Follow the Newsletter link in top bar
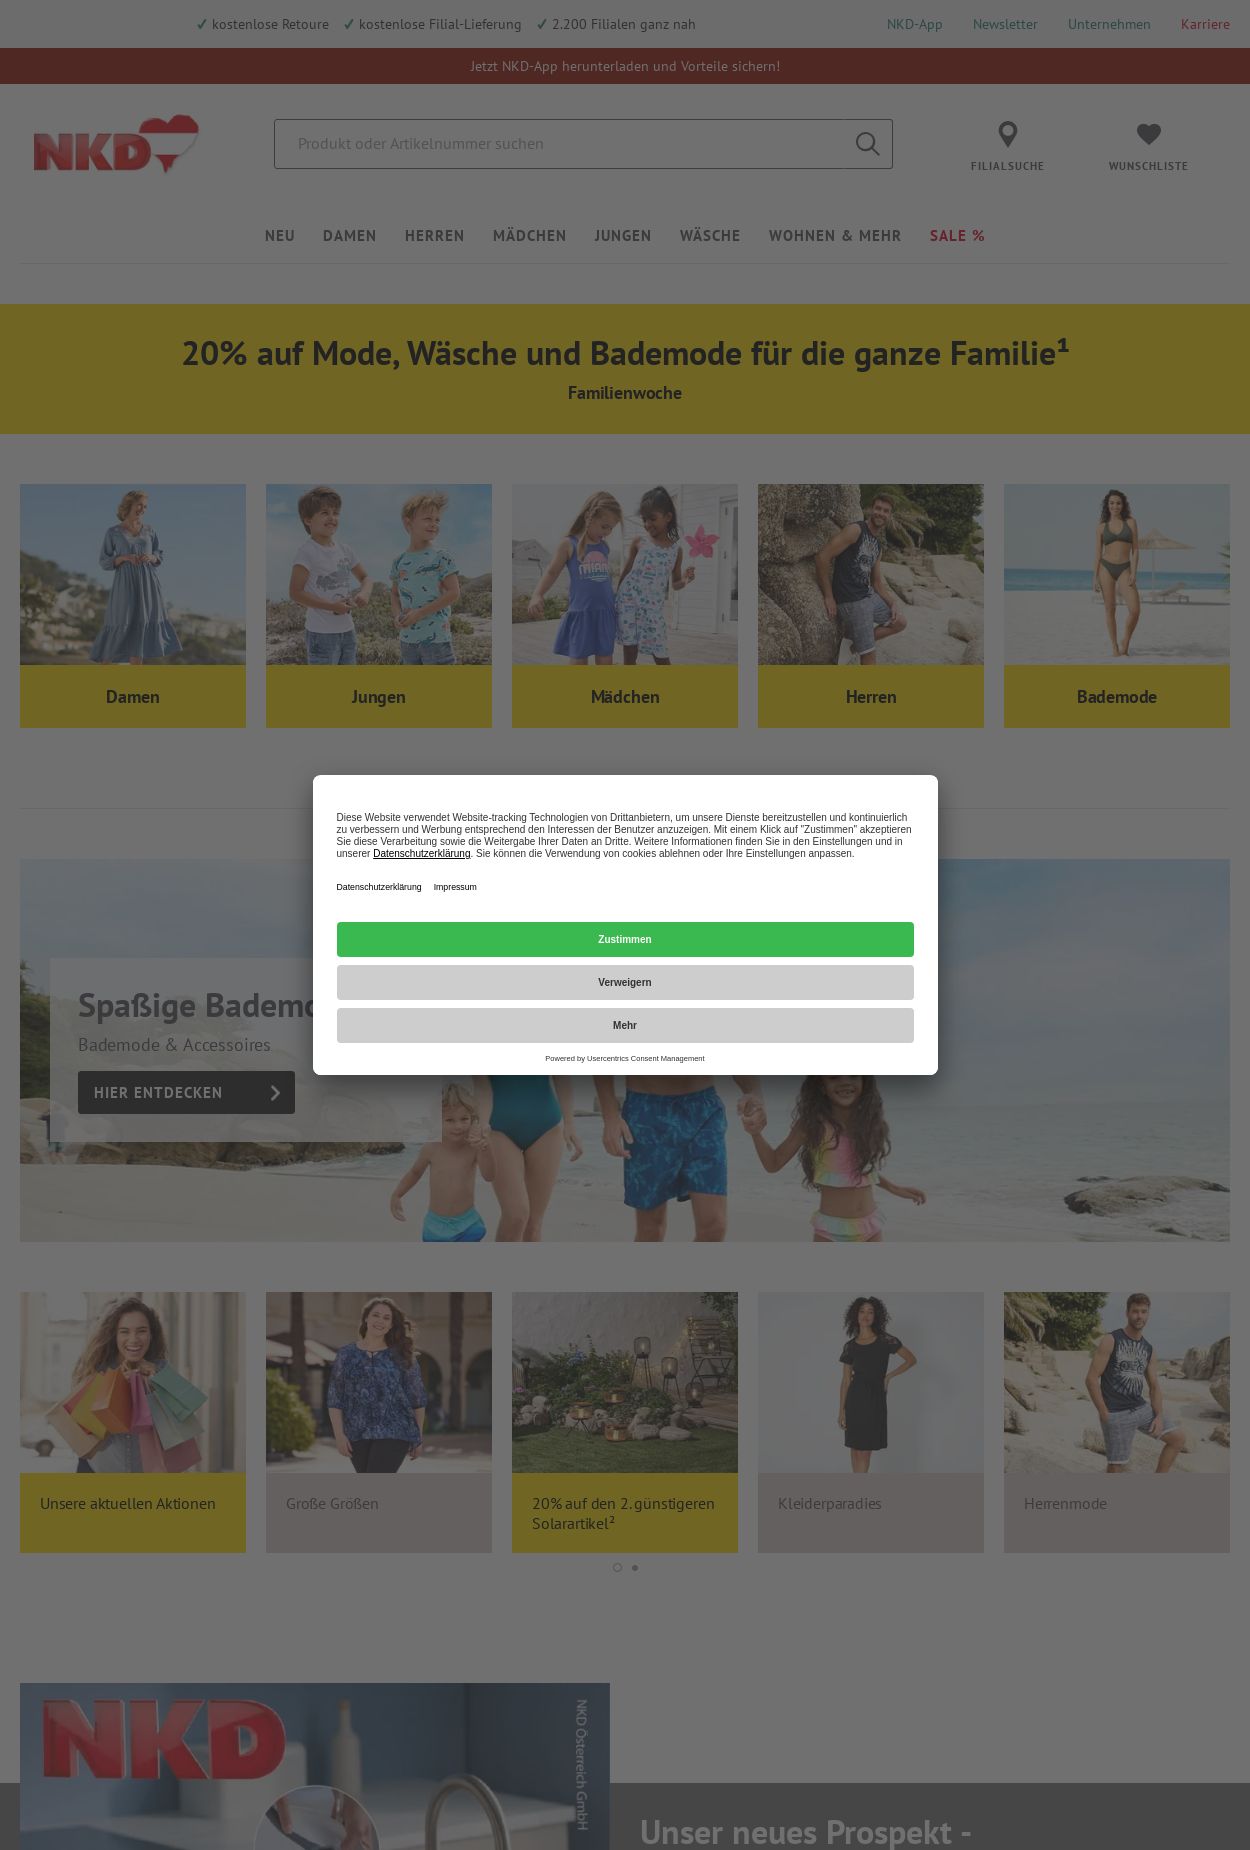This screenshot has height=1850, width=1250. point(1005,24)
